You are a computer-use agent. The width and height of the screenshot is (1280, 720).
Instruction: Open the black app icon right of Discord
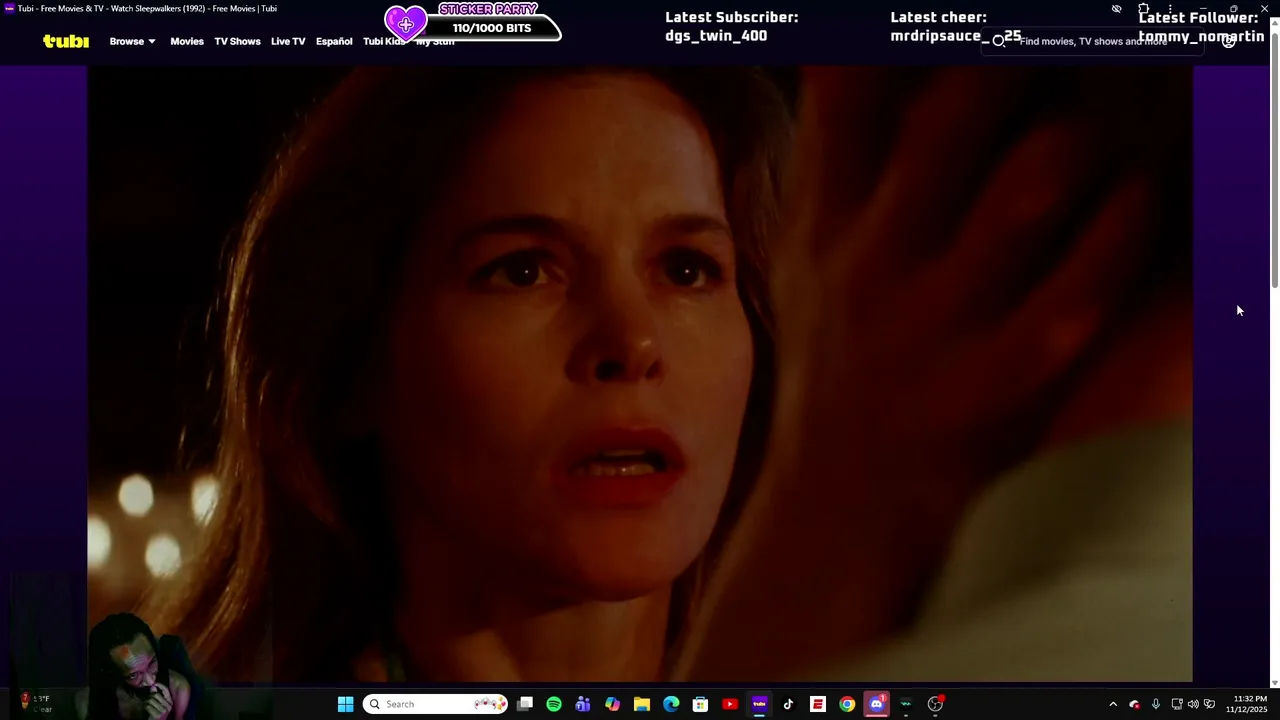906,704
